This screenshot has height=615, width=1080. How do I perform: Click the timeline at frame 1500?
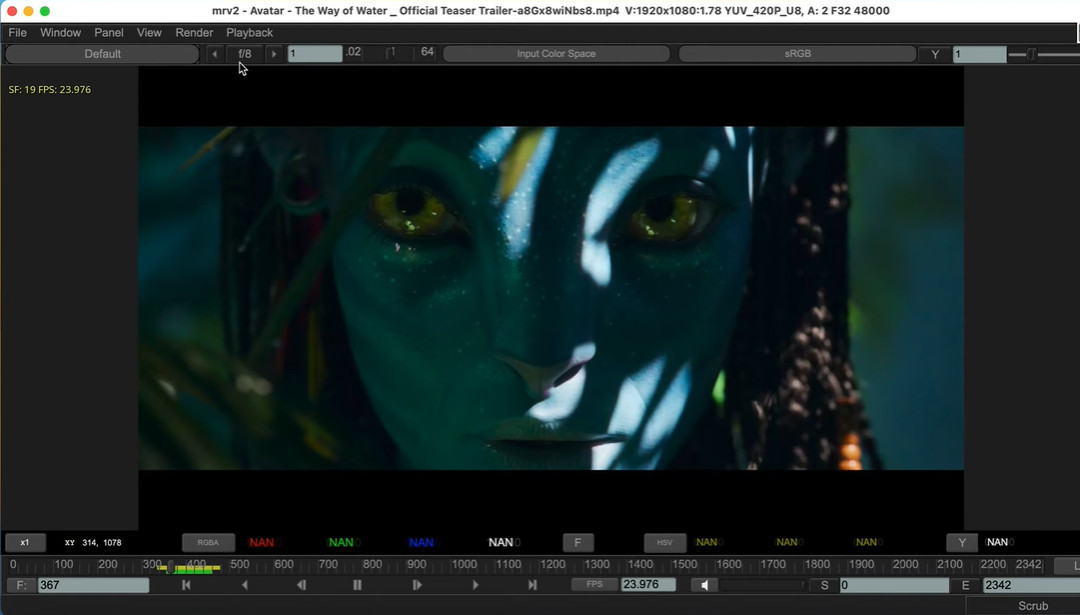pos(685,565)
